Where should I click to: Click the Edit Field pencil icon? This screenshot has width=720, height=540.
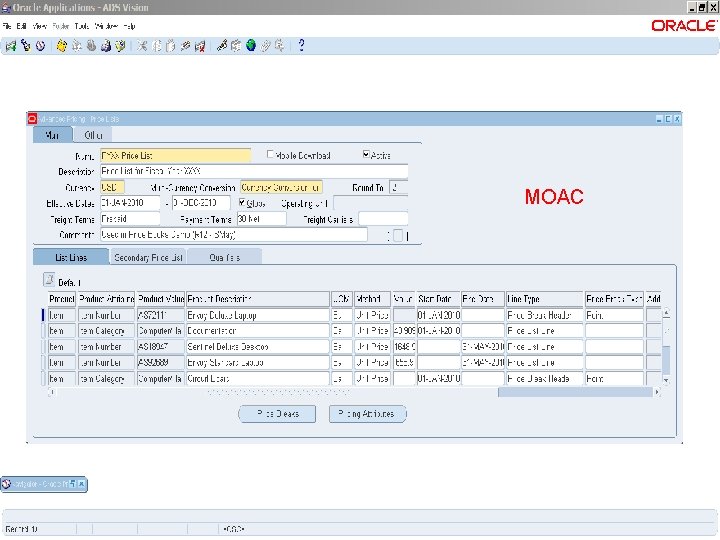tap(222, 46)
